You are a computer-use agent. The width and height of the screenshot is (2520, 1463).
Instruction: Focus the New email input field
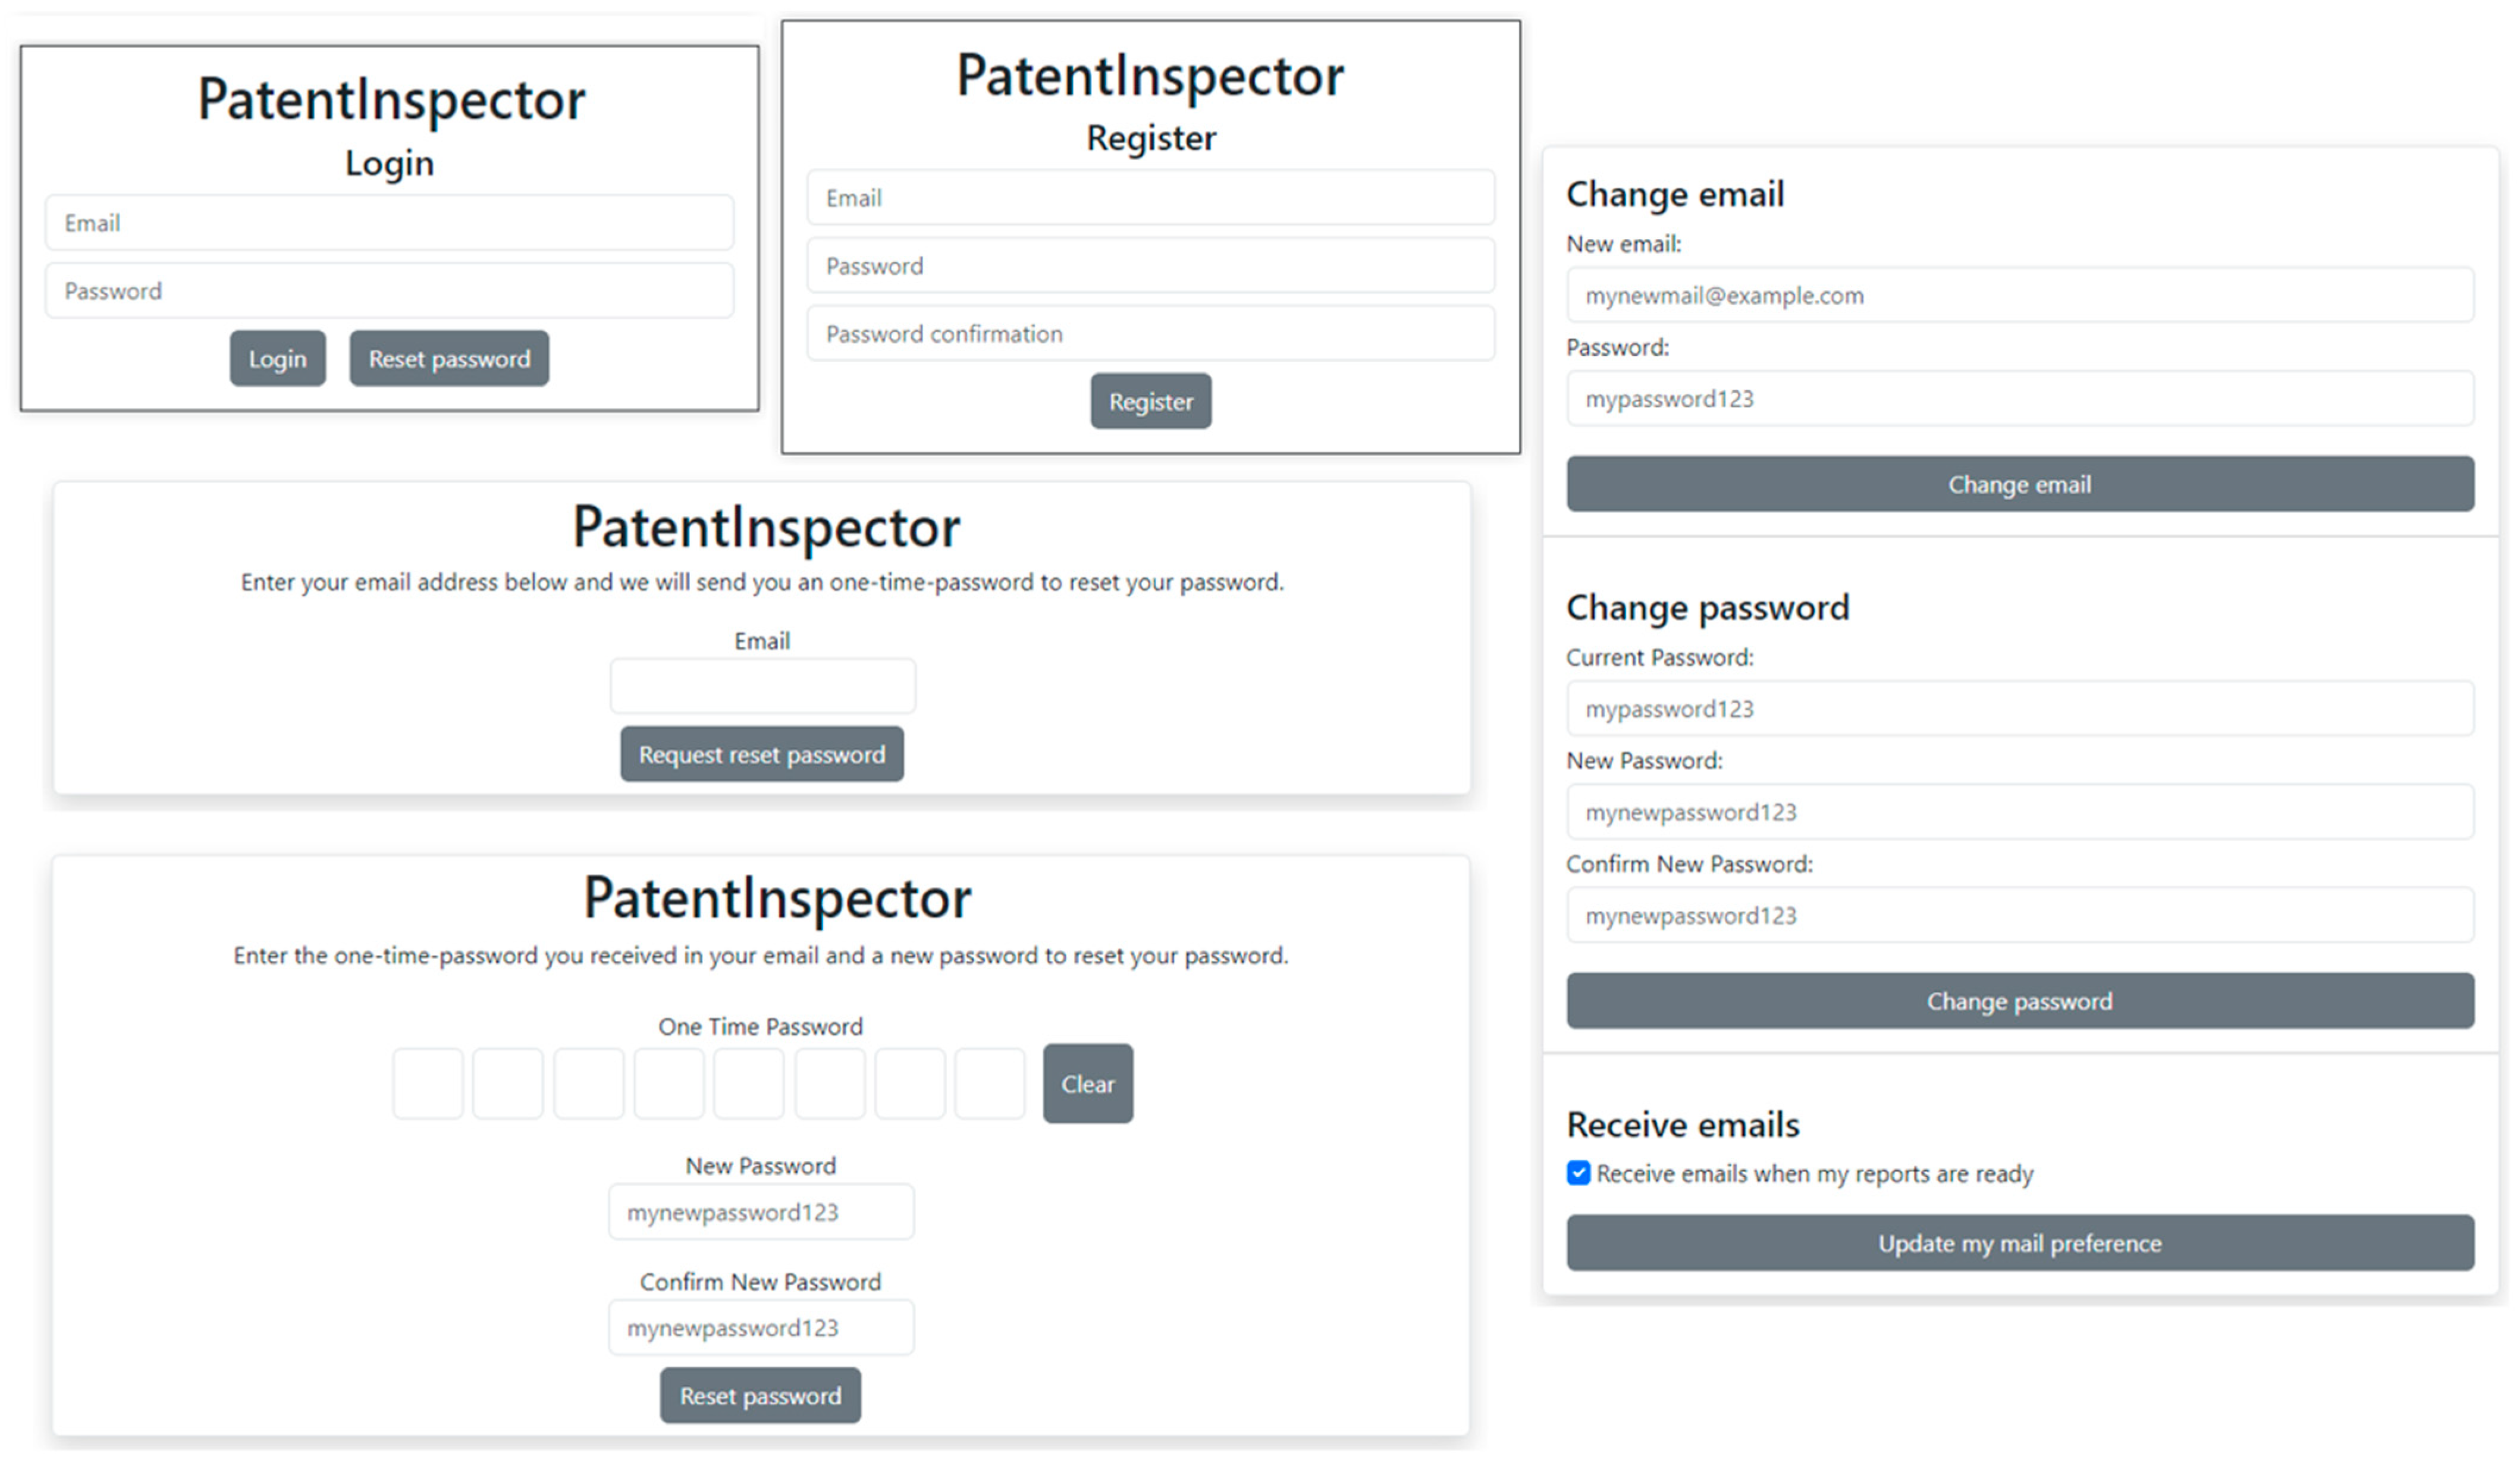pos(2019,295)
